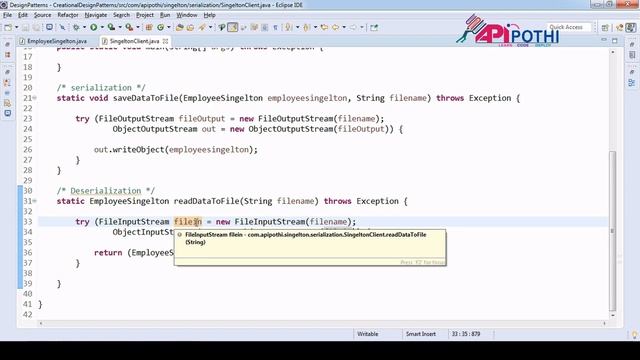Click the New Java Package icon
The image size is (640, 360).
tap(149, 27)
